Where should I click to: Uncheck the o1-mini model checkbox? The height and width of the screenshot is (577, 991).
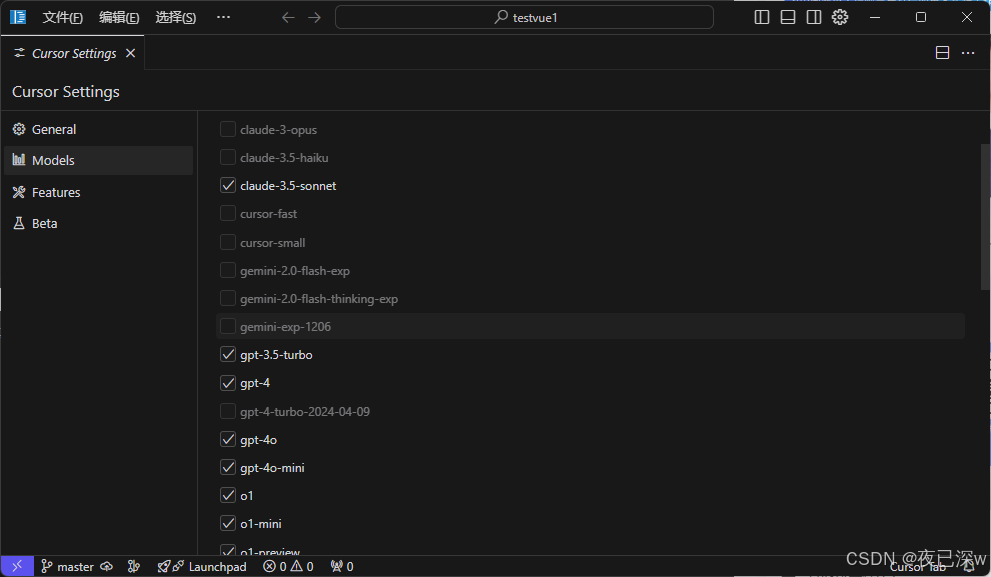(x=228, y=523)
